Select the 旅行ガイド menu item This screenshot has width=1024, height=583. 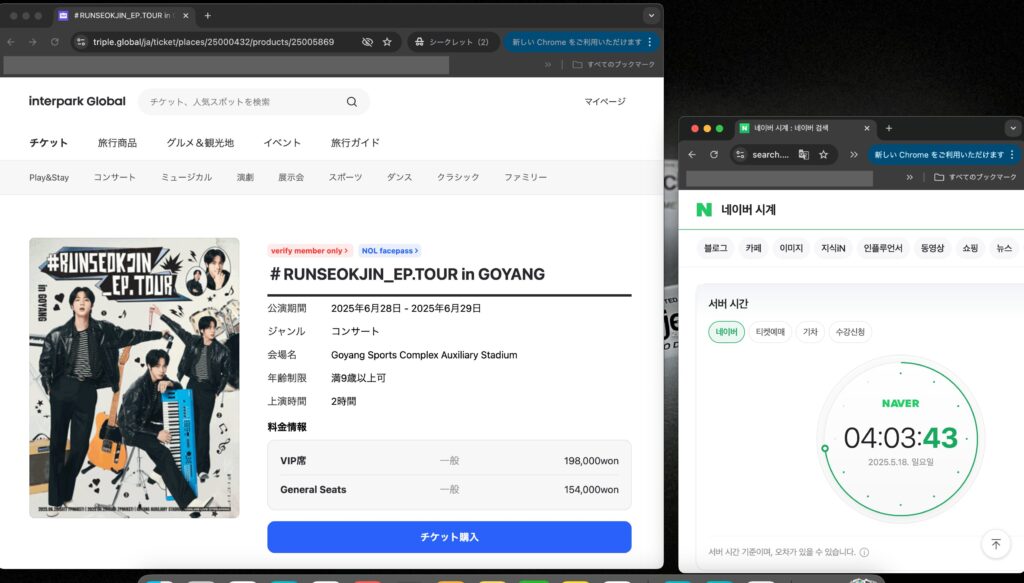coord(355,143)
